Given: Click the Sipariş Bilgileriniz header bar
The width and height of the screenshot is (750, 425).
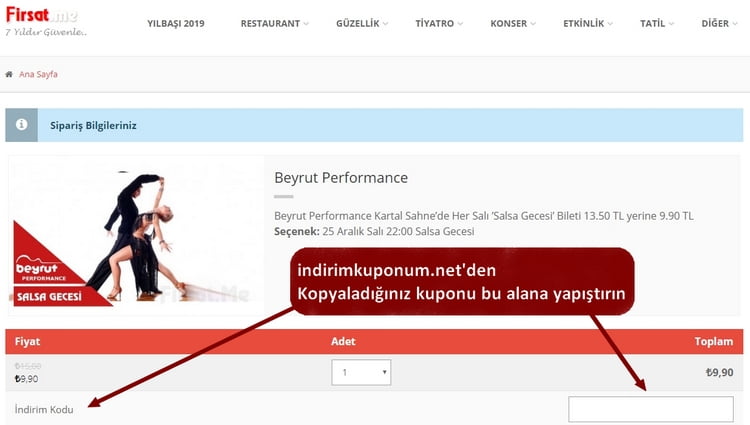Looking at the screenshot, I should coord(400,126).
